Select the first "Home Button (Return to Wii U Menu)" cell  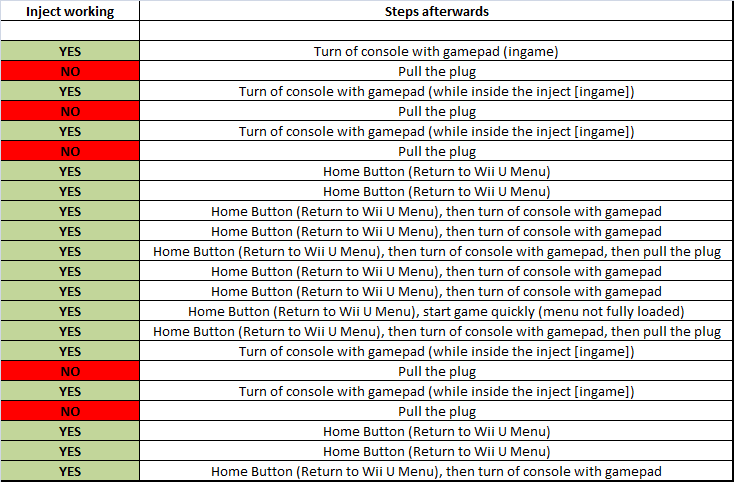tap(436, 171)
